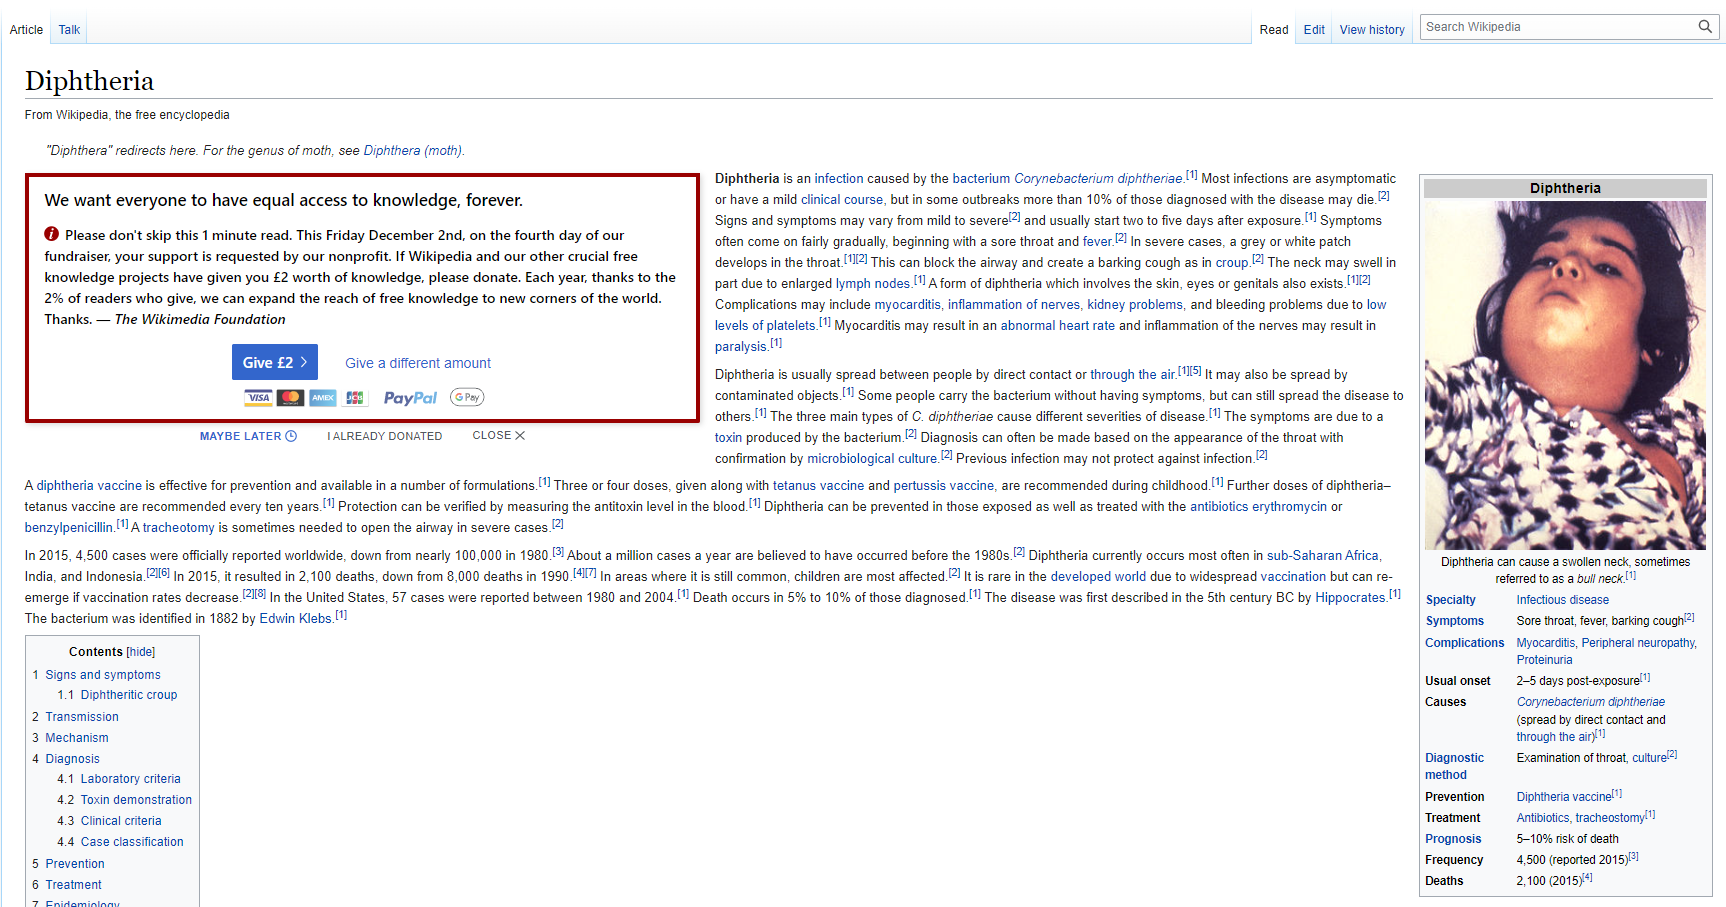
Task: Jump to Diagnosis section
Action: click(x=72, y=759)
